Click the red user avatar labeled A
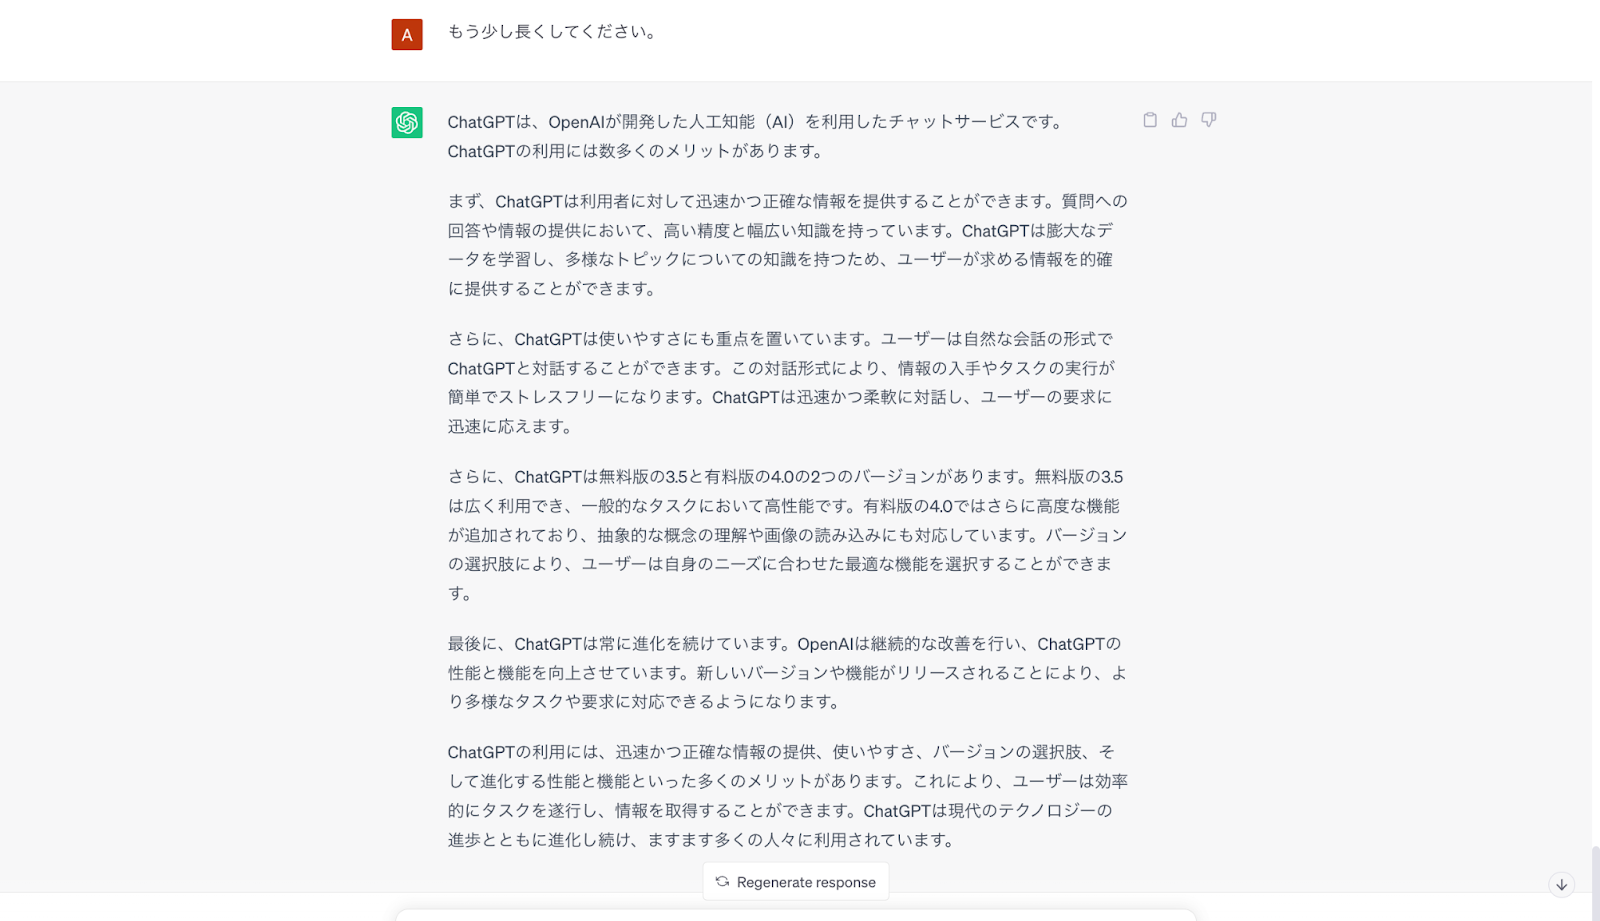This screenshot has height=921, width=1600. click(x=407, y=34)
